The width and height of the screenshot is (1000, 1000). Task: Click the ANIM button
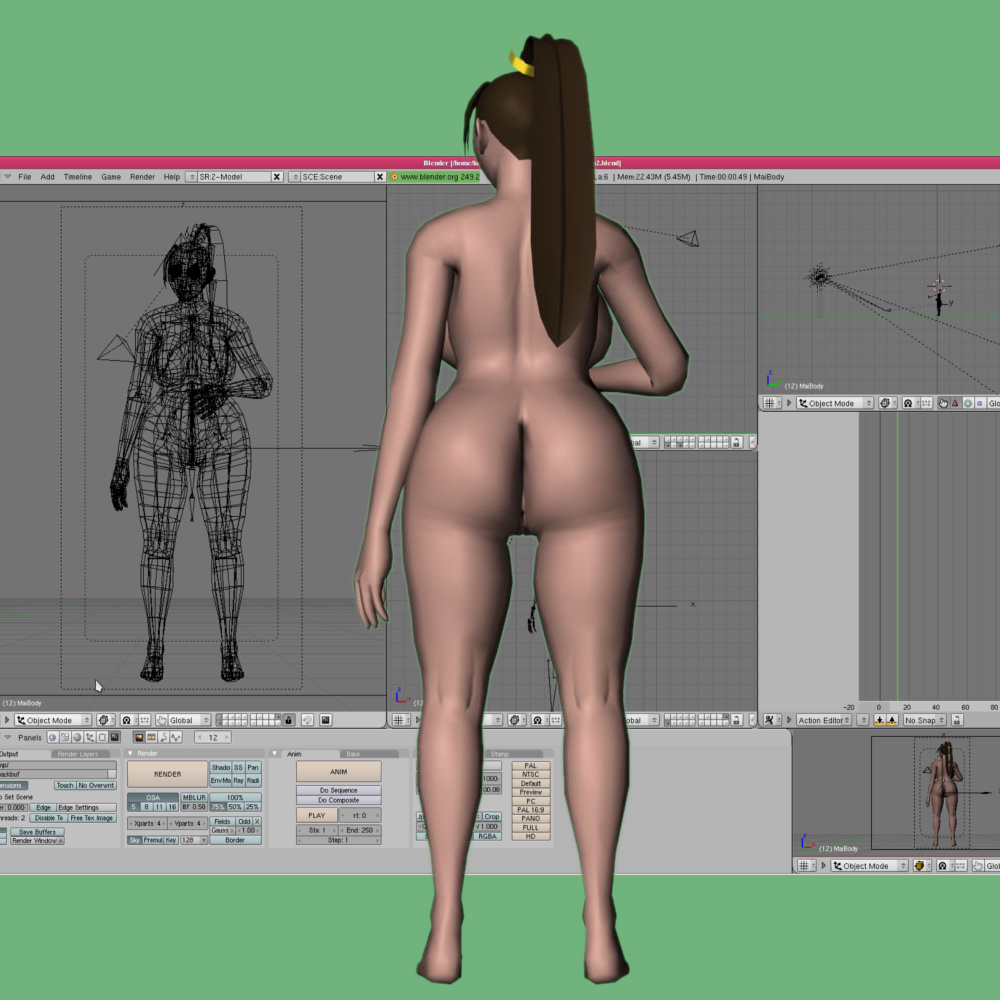click(338, 772)
